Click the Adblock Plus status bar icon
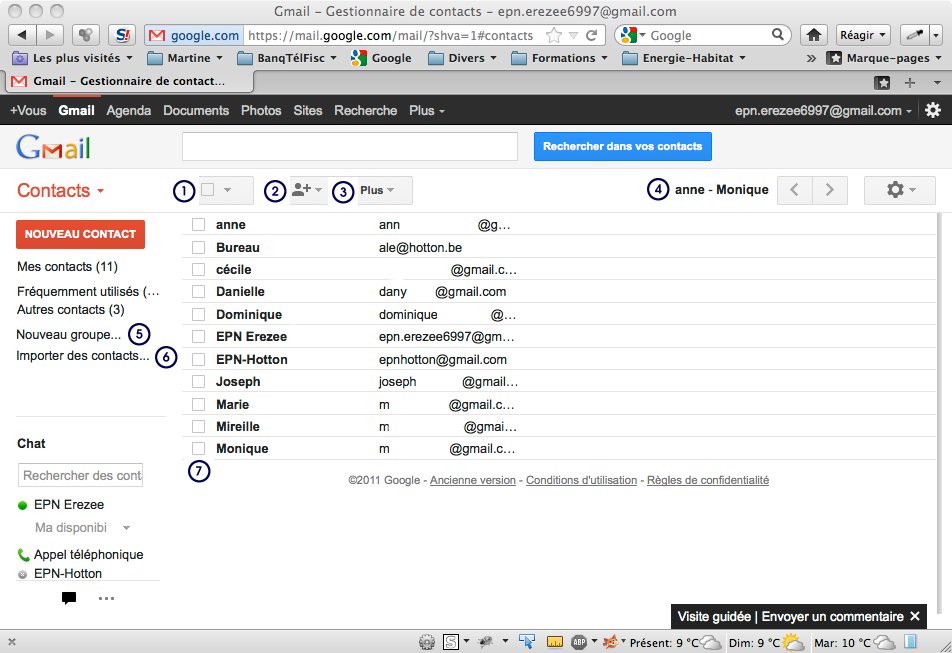Screen dimensions: 952x653 579,641
